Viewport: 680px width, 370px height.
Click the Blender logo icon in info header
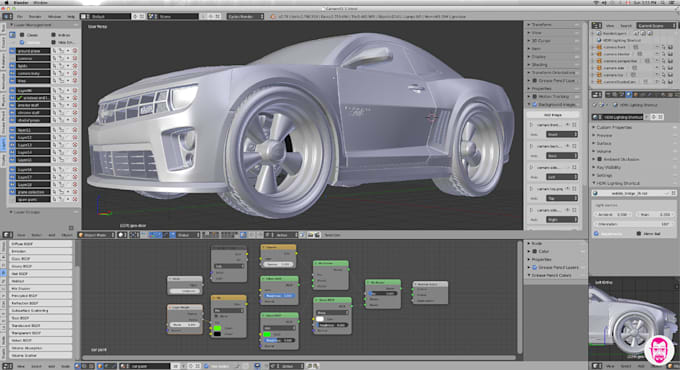tap(273, 16)
